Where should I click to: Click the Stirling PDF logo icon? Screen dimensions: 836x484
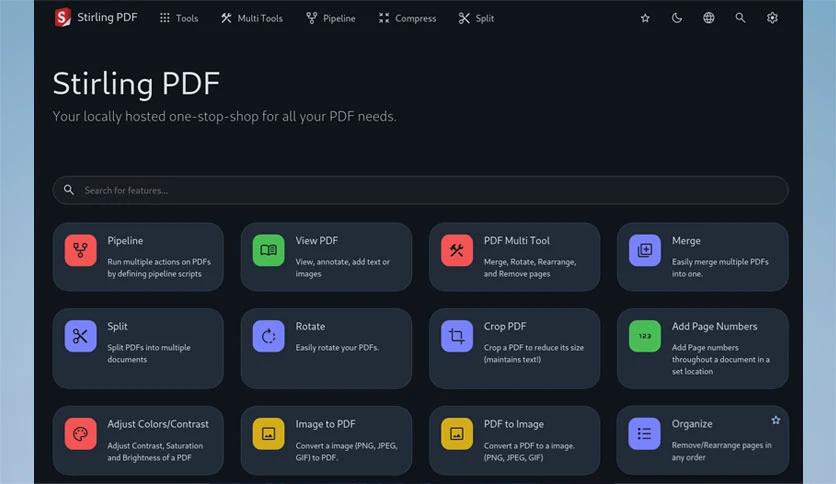point(62,18)
